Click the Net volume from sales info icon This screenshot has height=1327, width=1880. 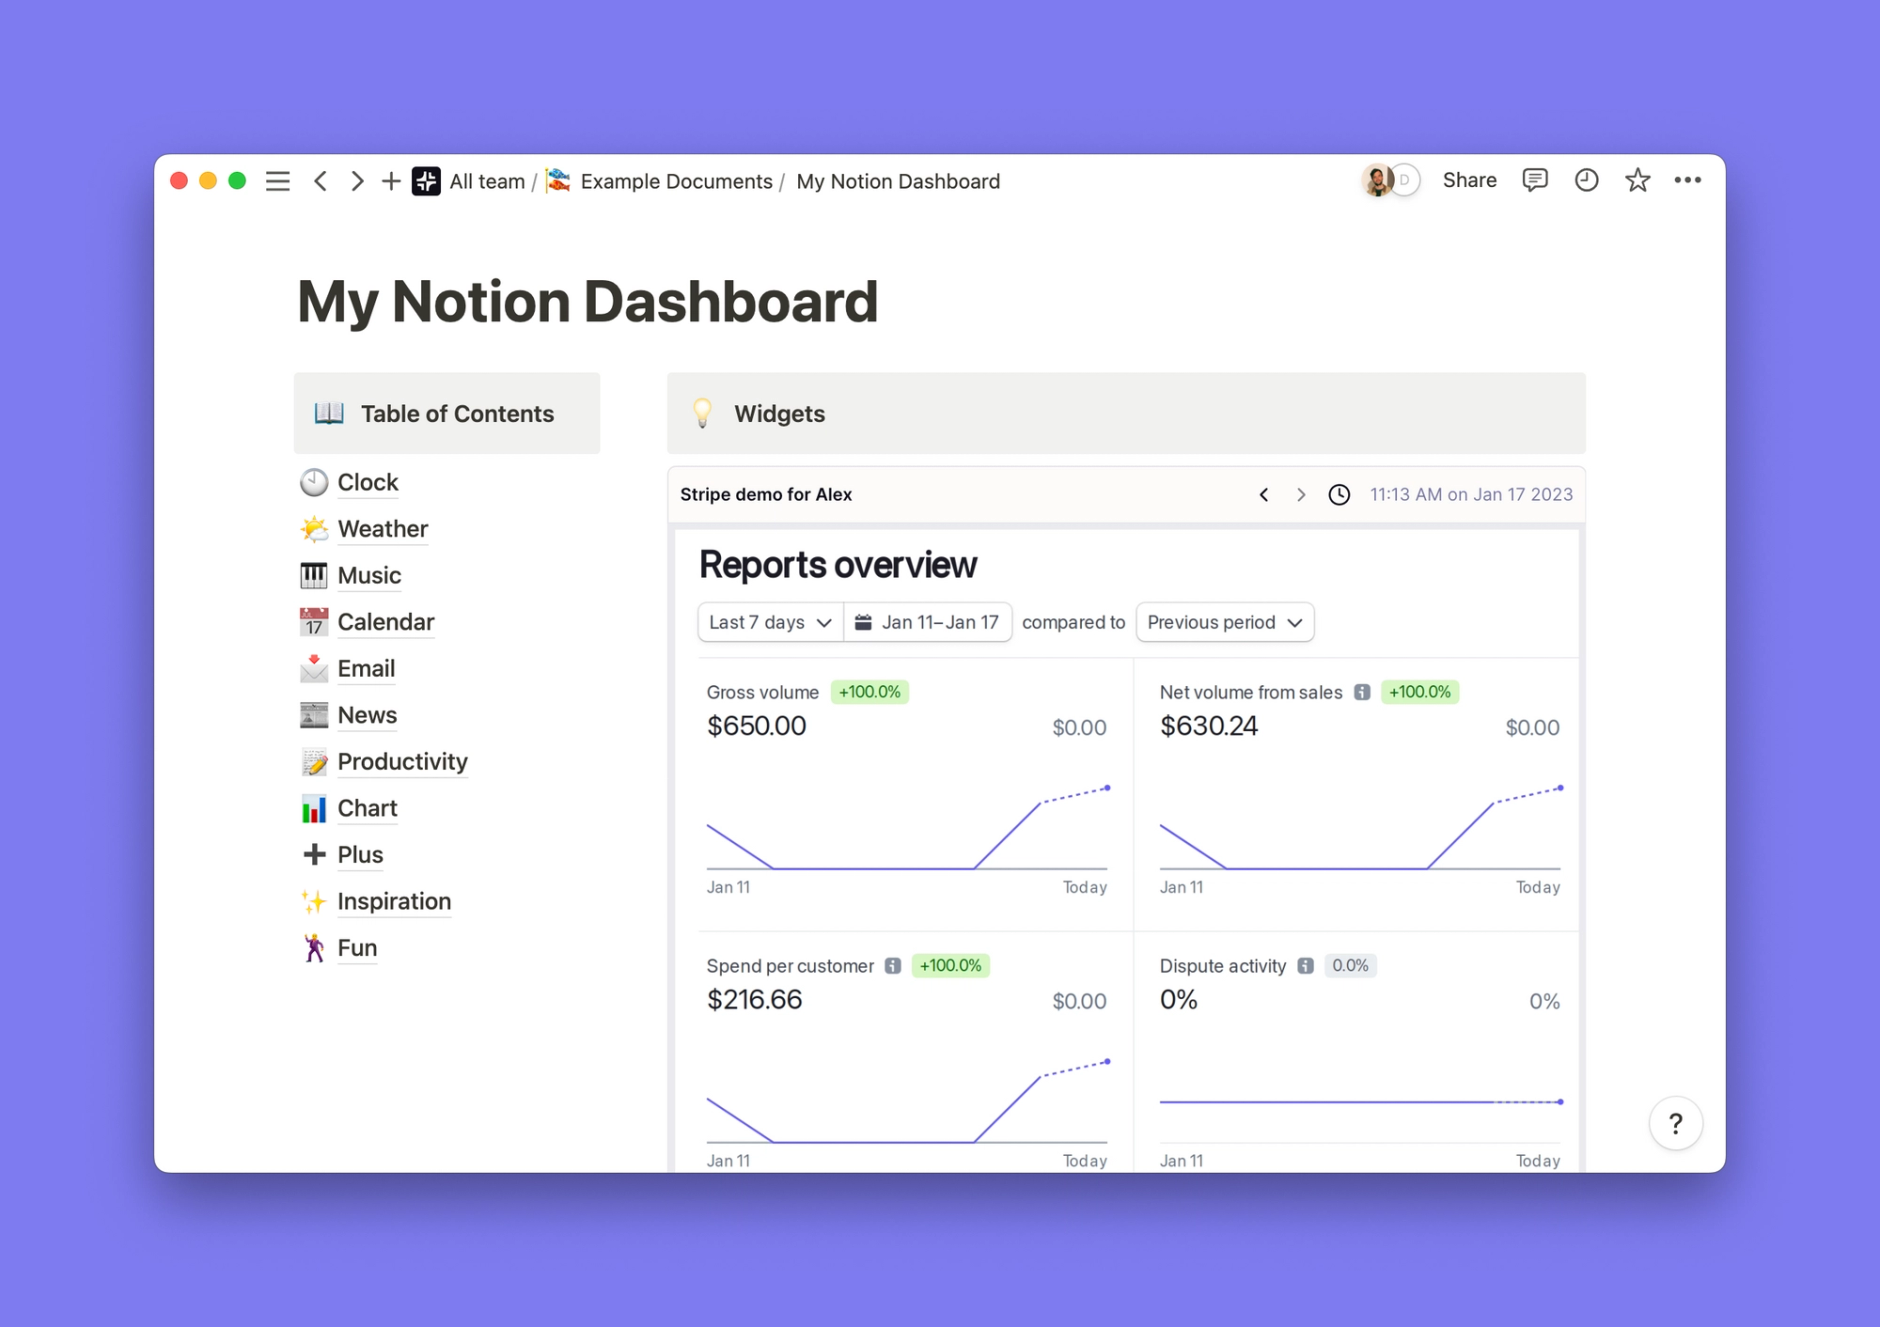pyautogui.click(x=1362, y=692)
